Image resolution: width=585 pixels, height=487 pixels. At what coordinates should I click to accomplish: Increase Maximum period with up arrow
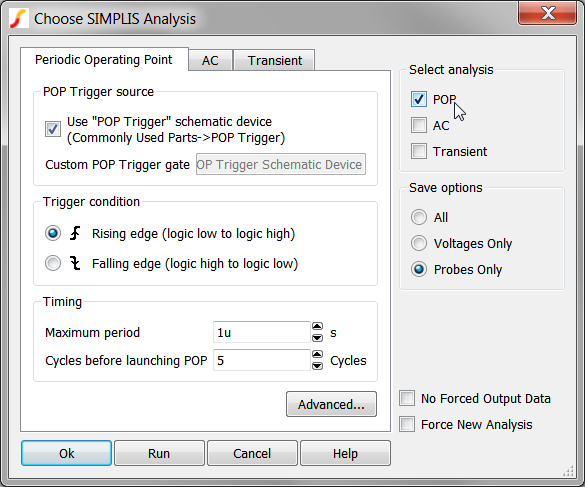pyautogui.click(x=317, y=327)
